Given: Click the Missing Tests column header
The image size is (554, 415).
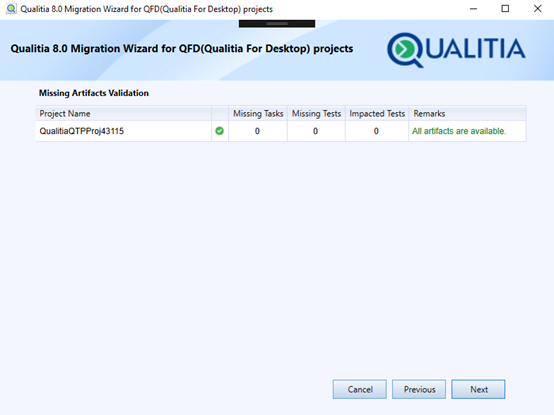Looking at the screenshot, I should pos(316,113).
